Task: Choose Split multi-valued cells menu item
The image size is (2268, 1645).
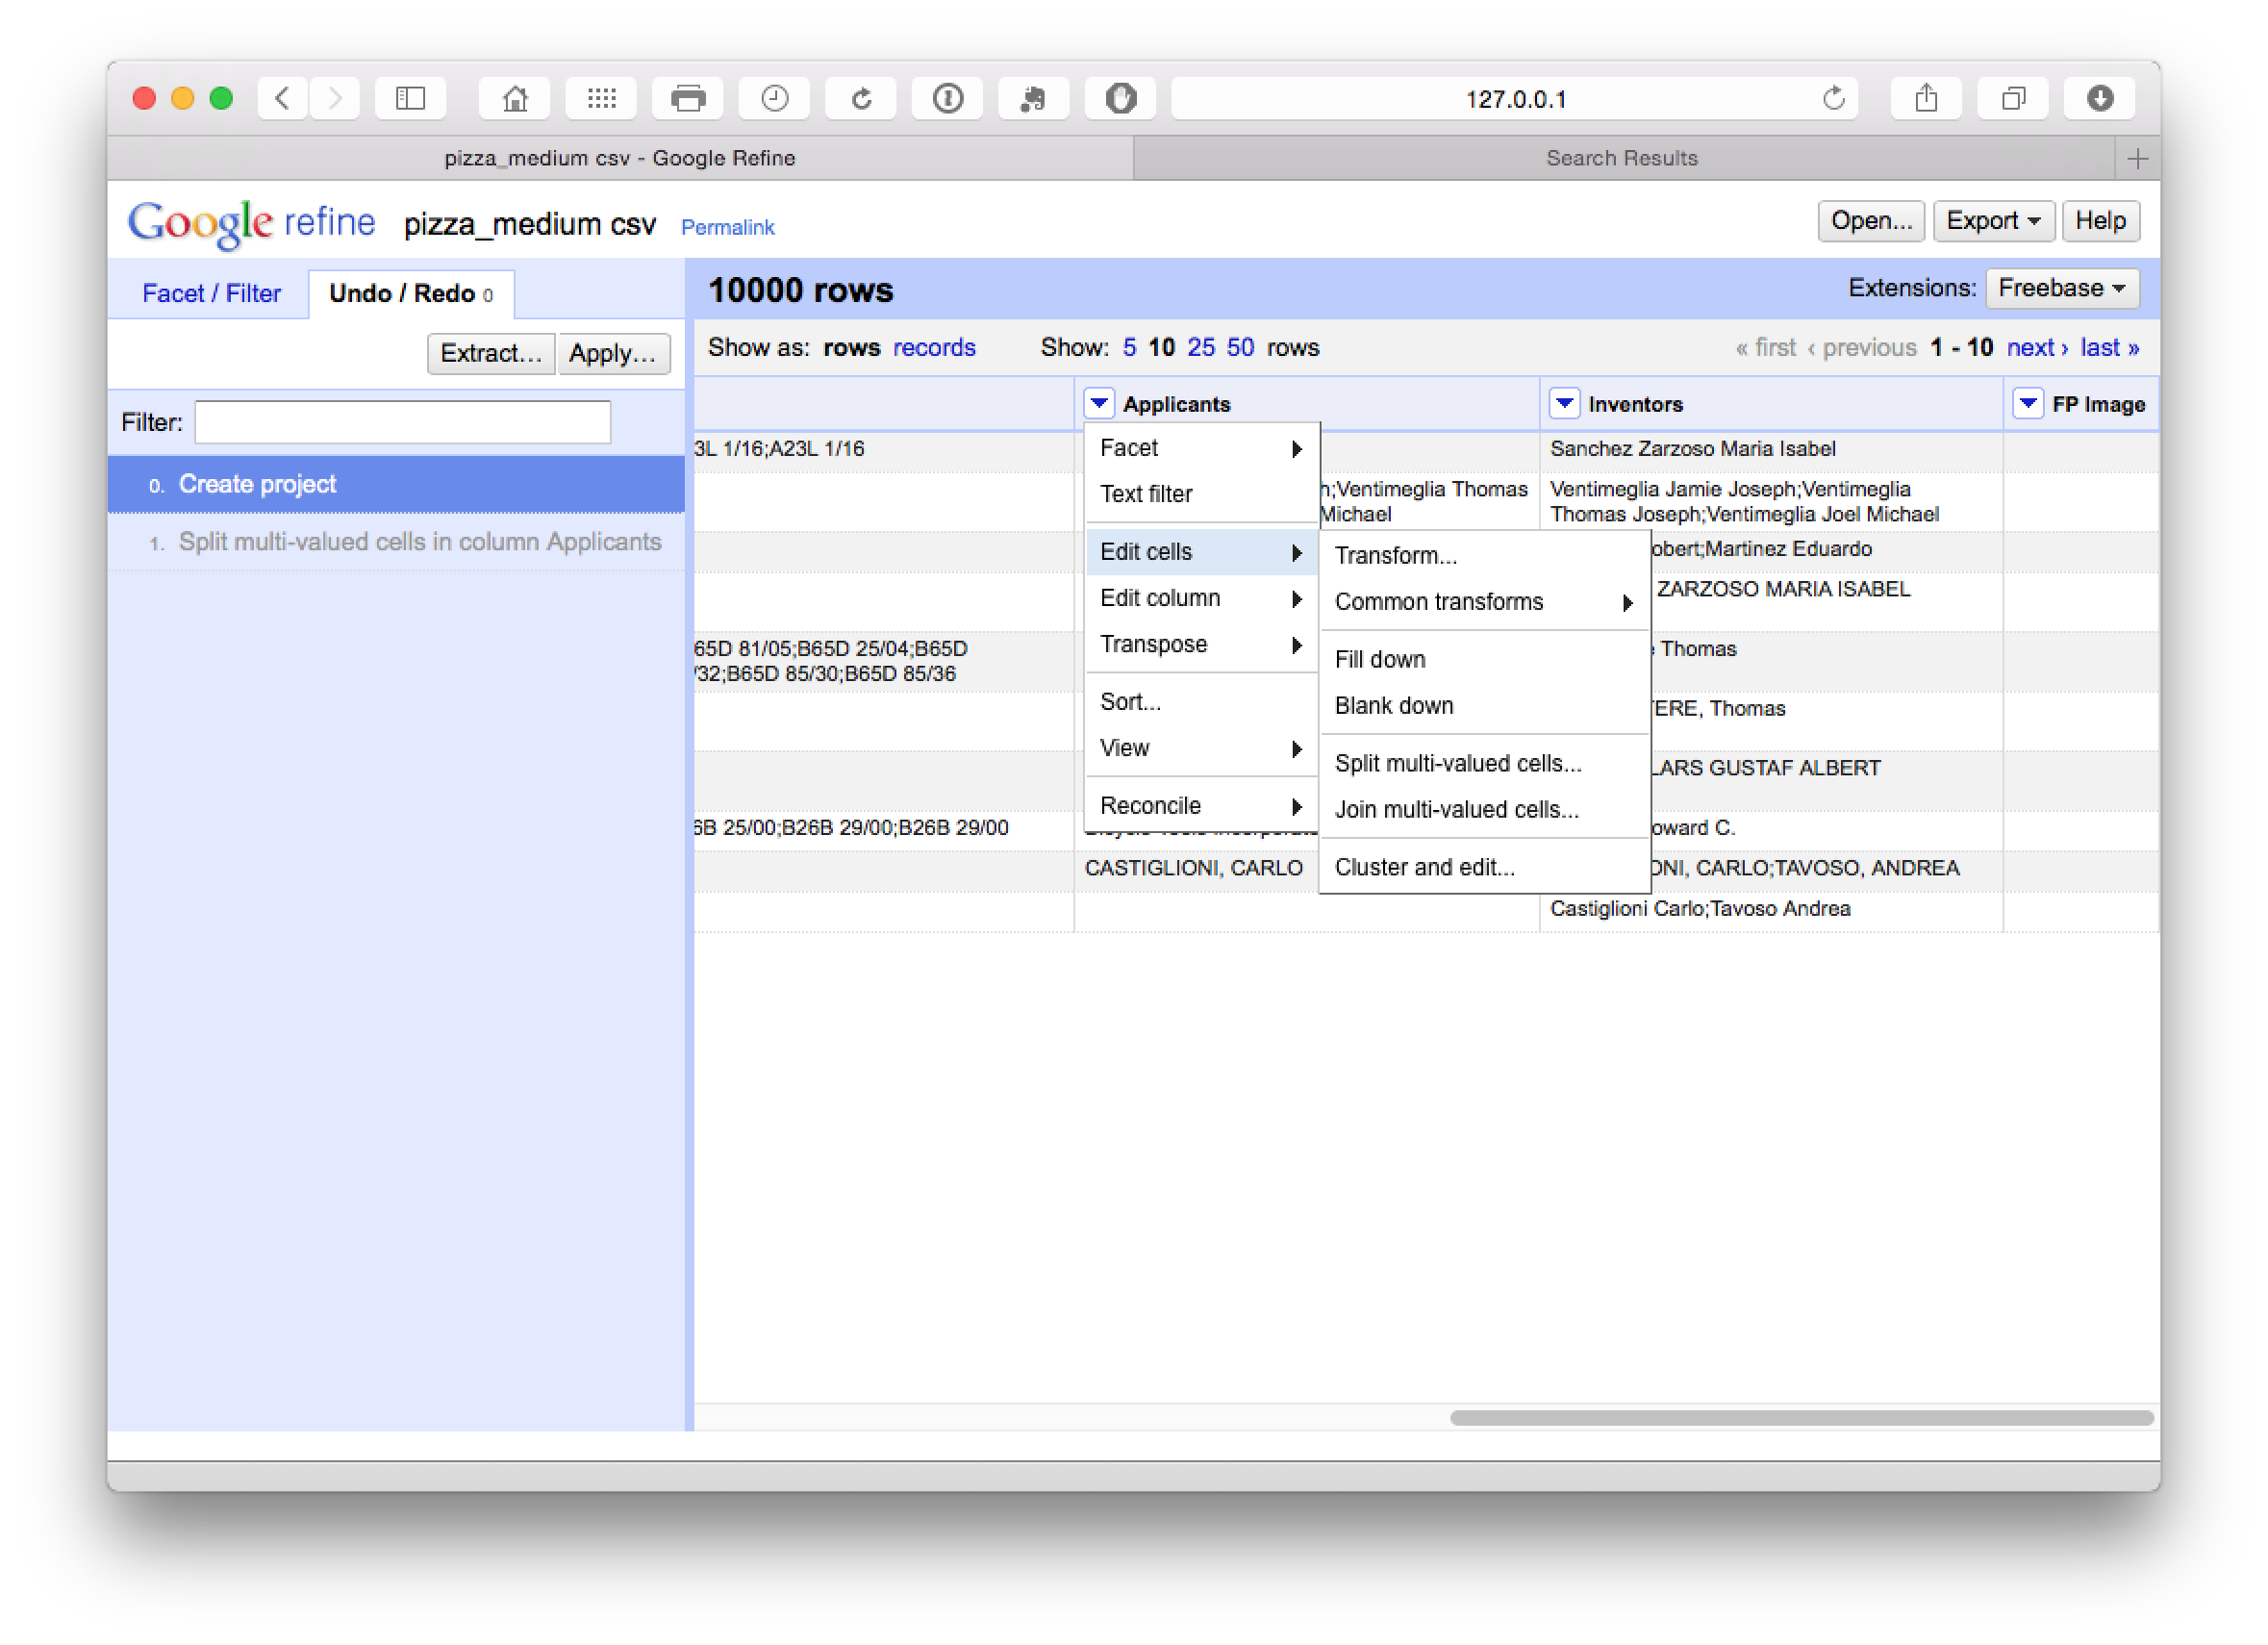Action: pyautogui.click(x=1457, y=763)
